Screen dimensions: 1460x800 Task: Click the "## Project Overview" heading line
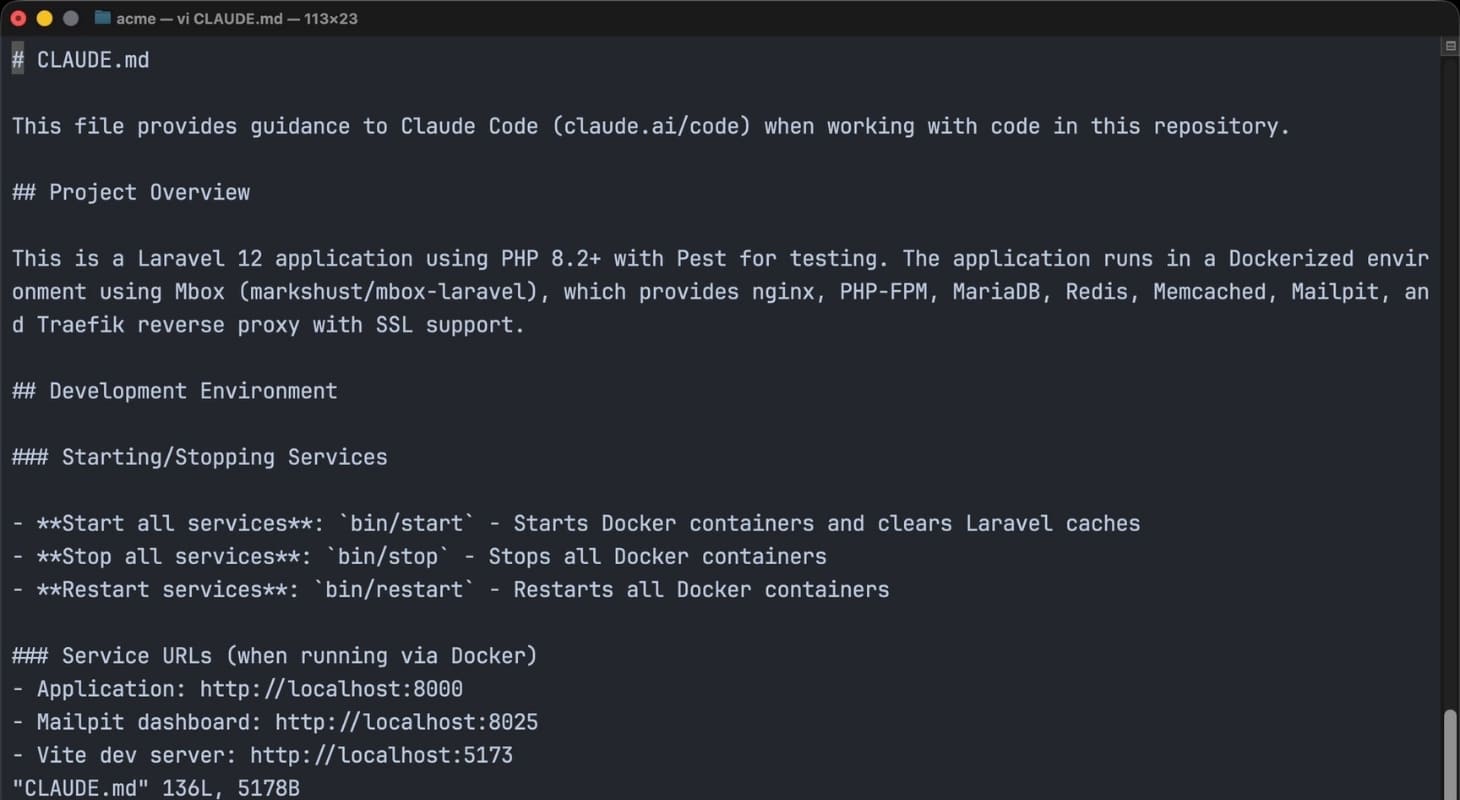tap(131, 192)
